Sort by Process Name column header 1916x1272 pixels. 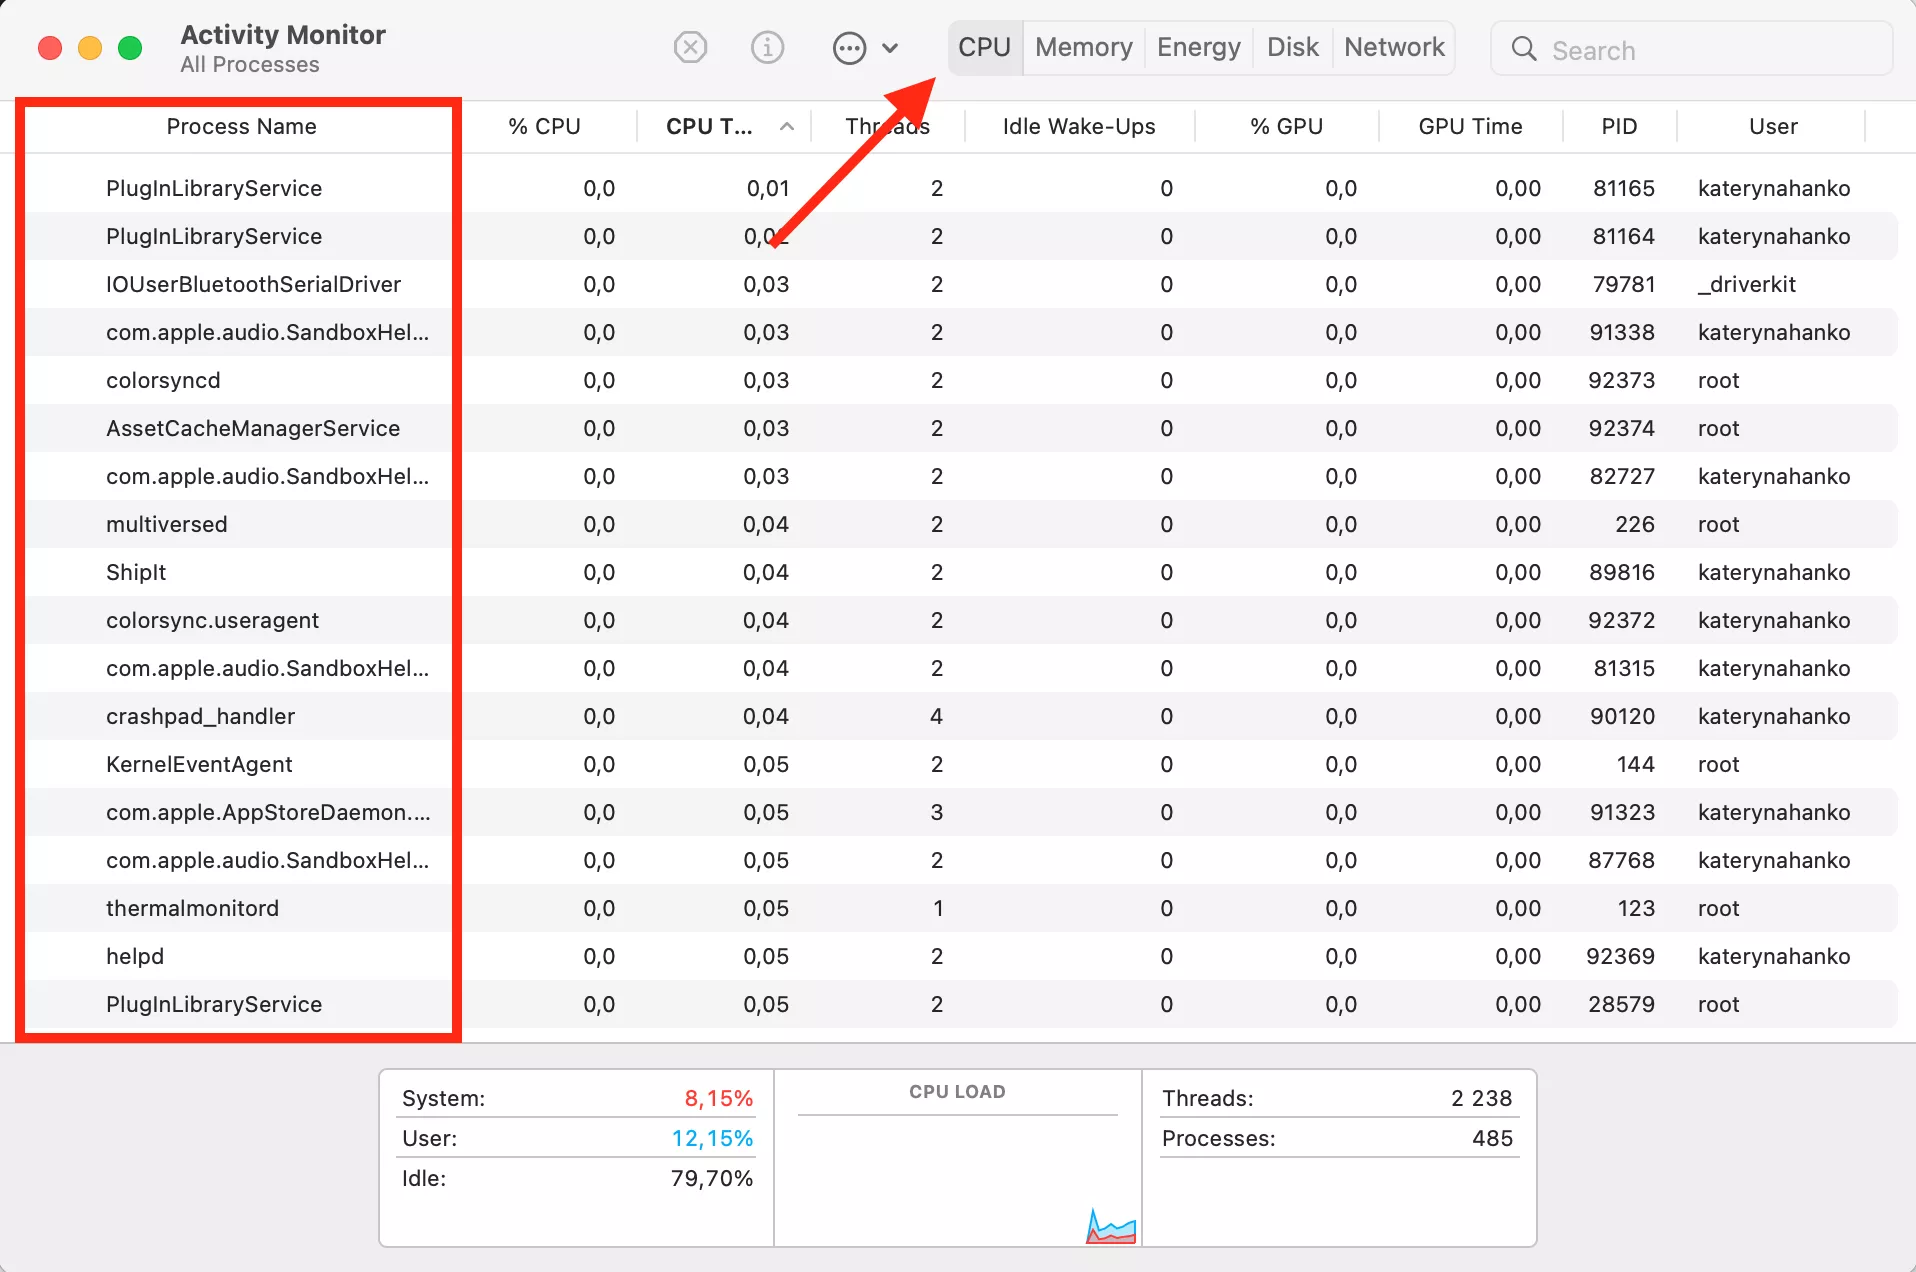point(241,127)
